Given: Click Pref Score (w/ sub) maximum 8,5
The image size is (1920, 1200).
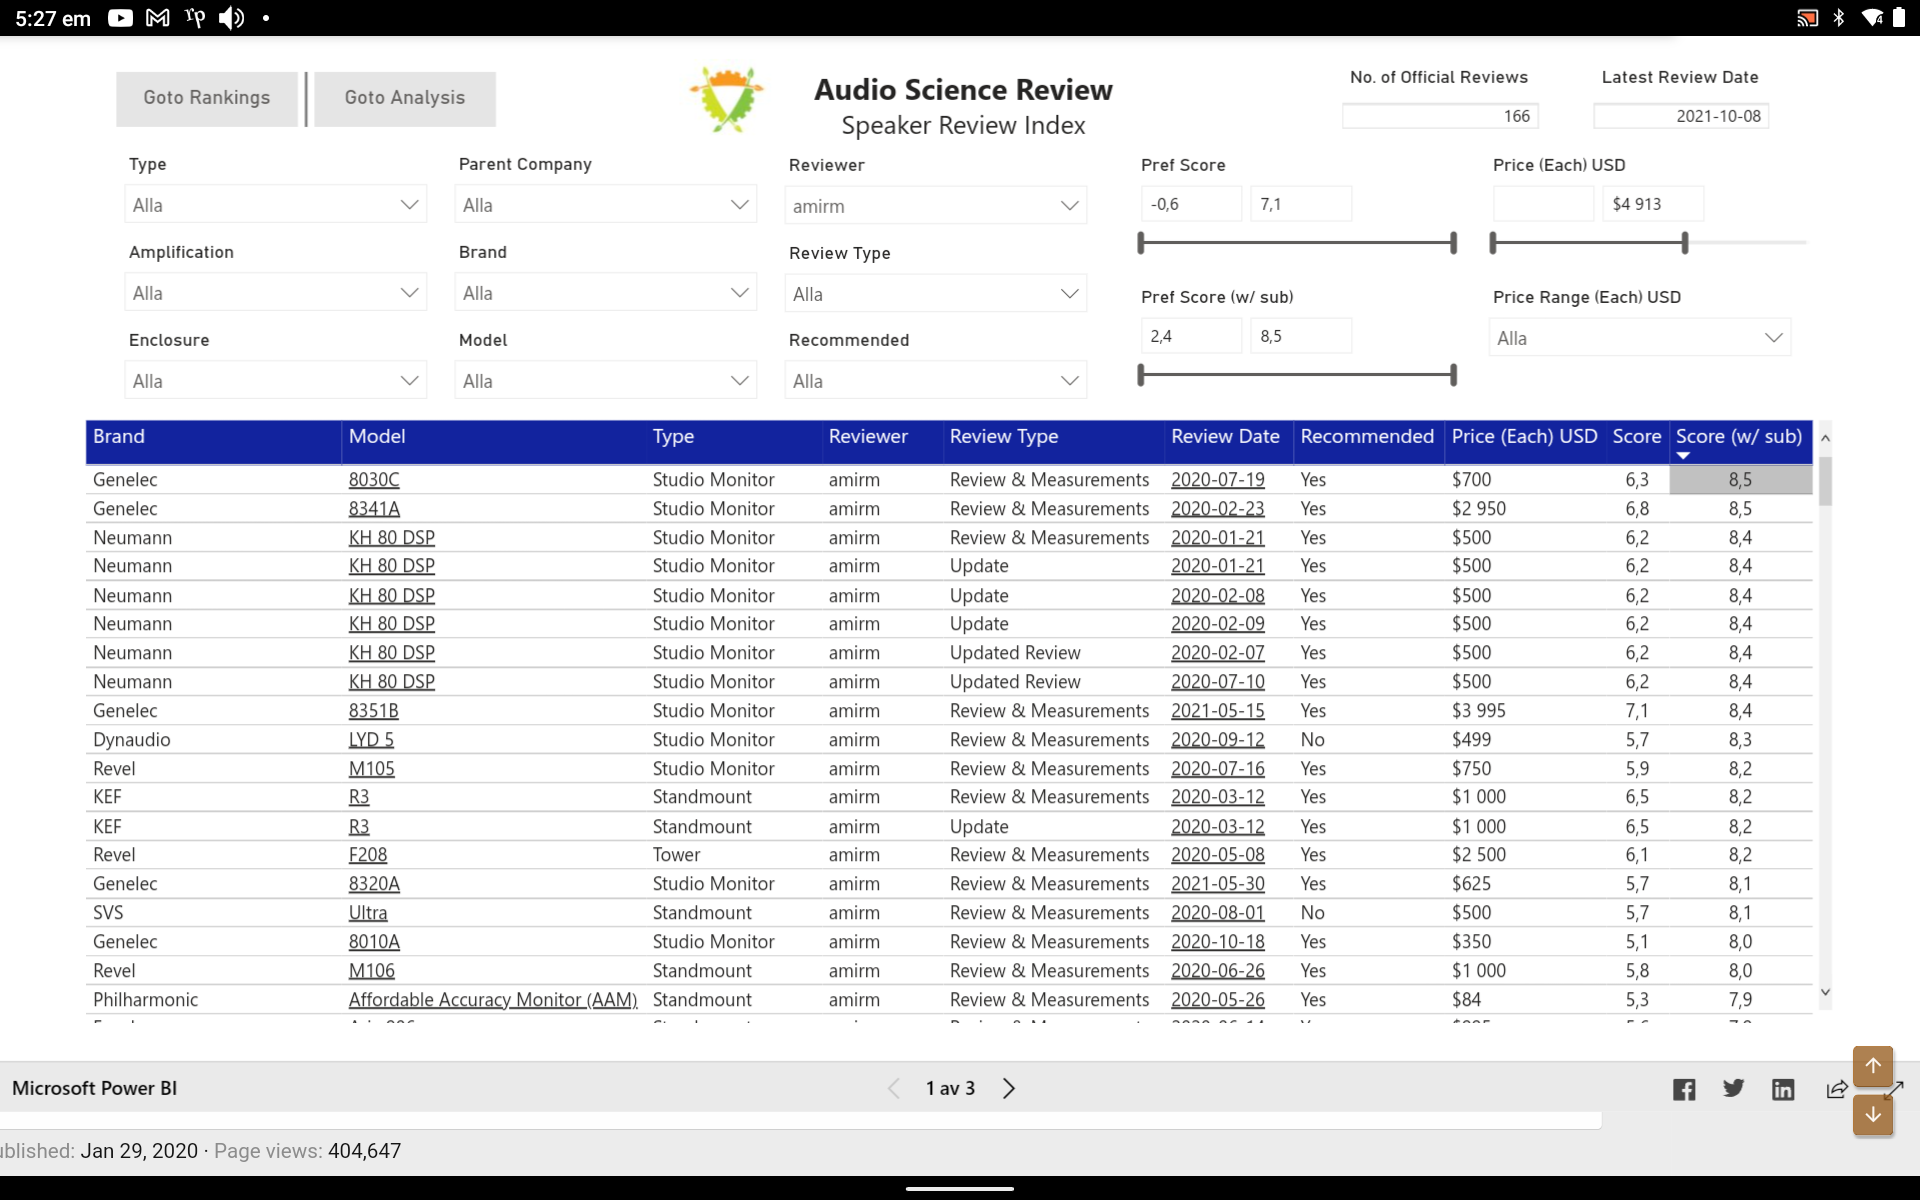Looking at the screenshot, I should pyautogui.click(x=1301, y=336).
